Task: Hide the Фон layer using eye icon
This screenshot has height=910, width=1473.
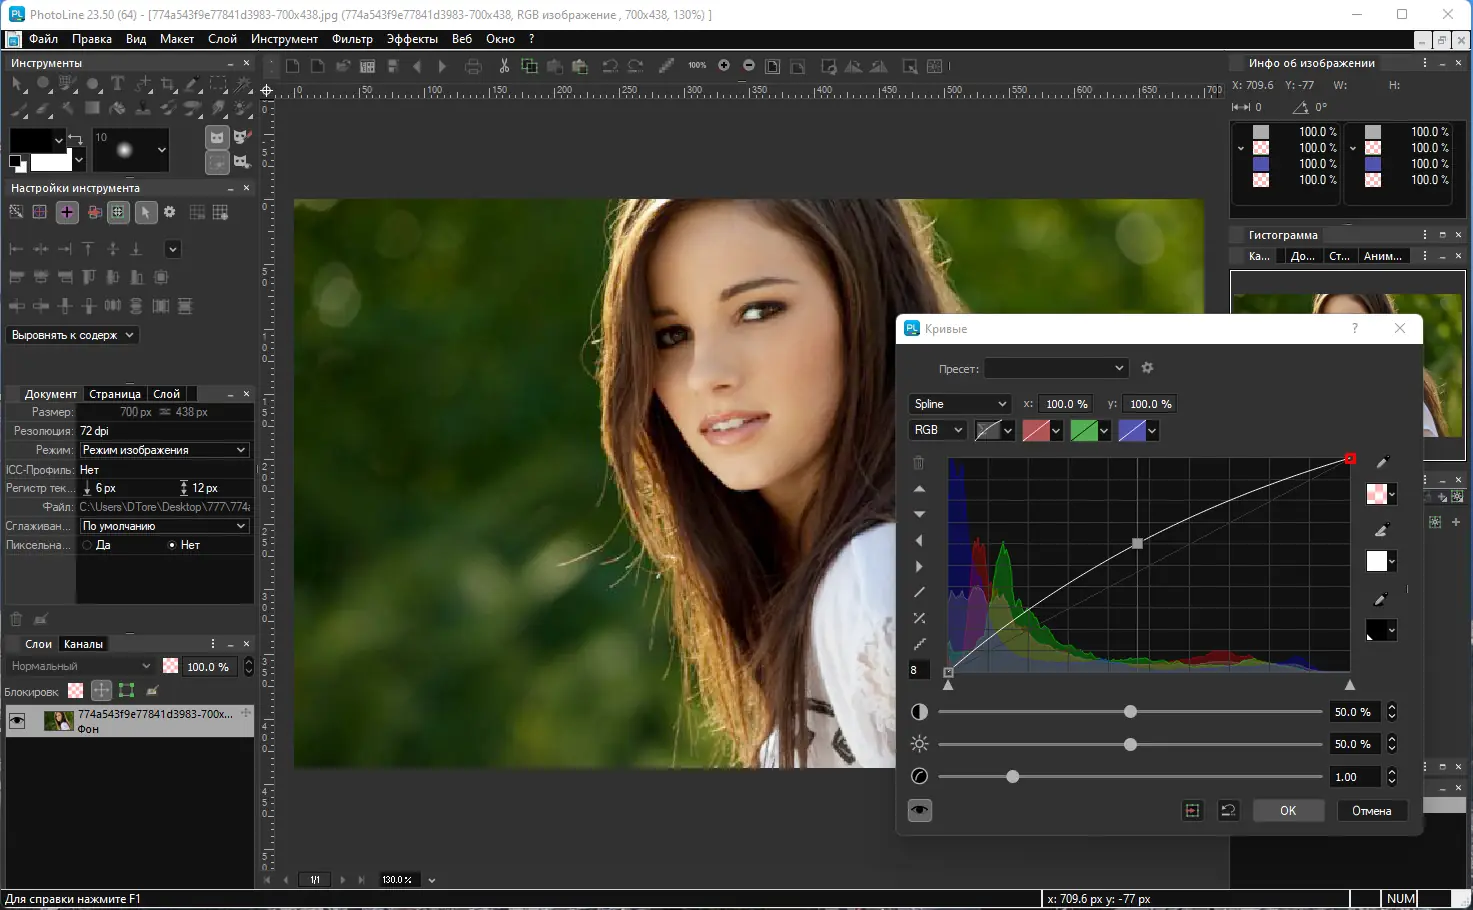Action: point(17,721)
